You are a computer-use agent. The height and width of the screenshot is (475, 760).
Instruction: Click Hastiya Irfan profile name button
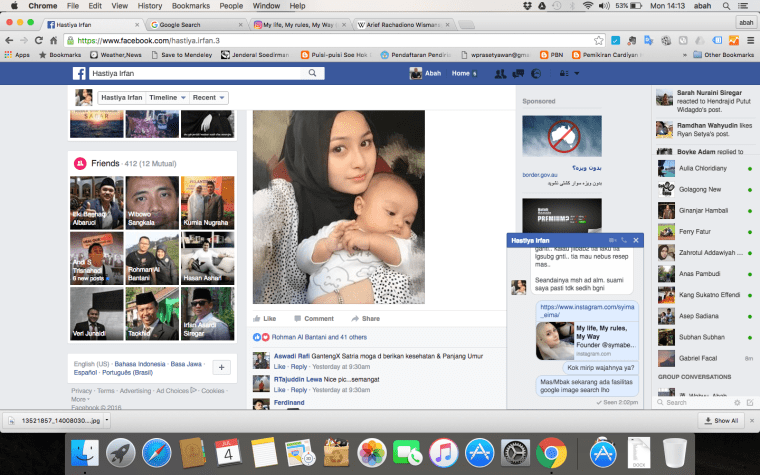(x=122, y=98)
